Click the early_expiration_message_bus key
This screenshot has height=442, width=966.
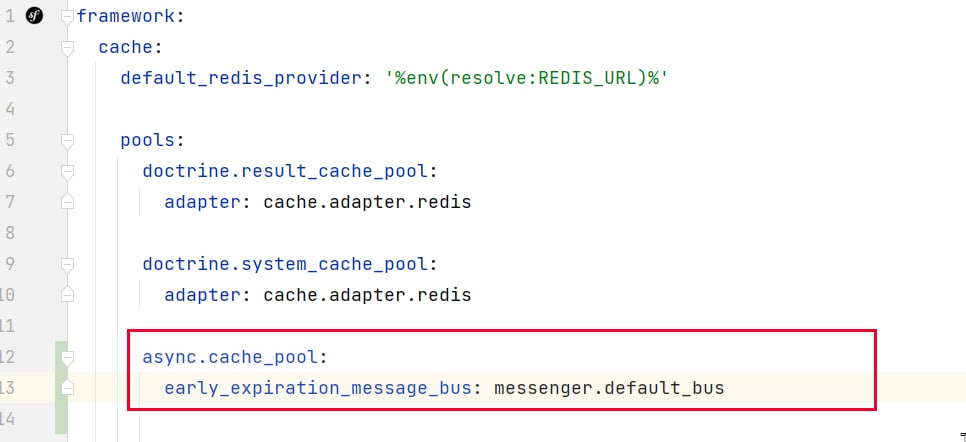(317, 388)
